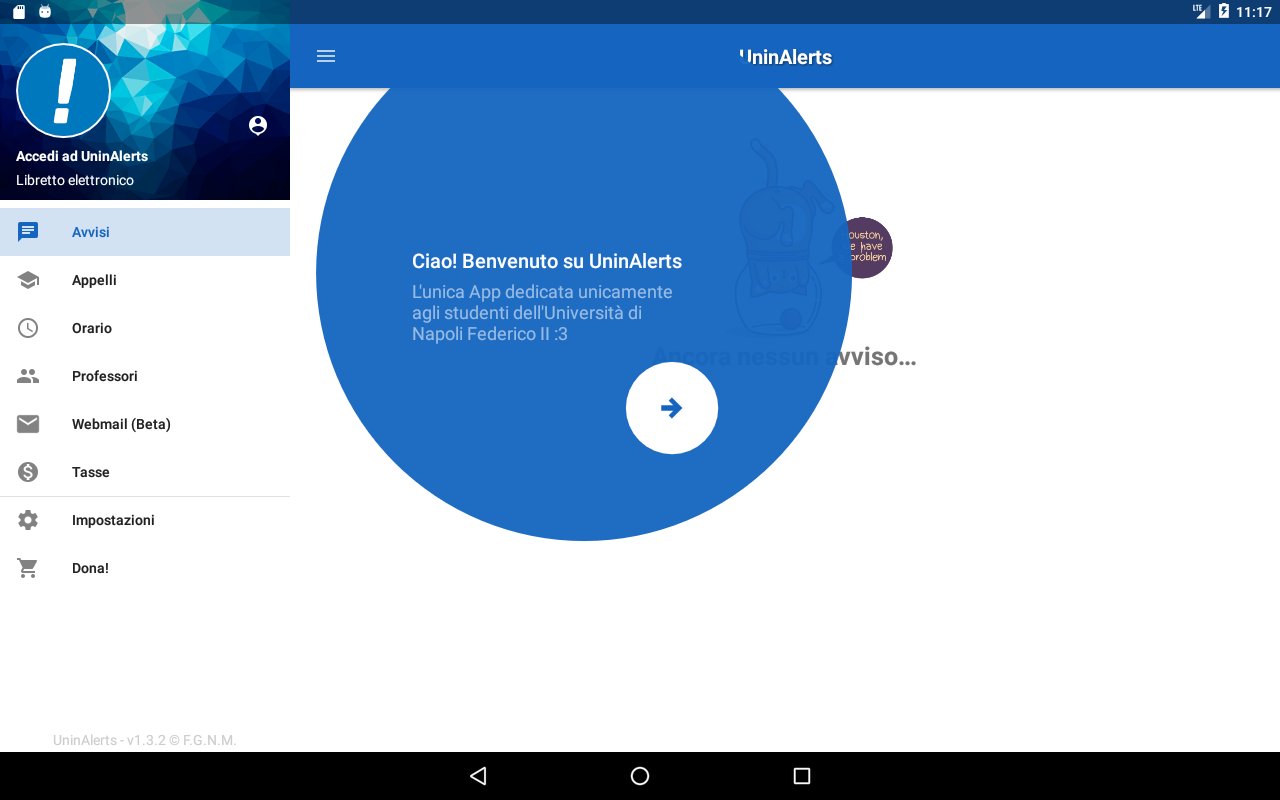Tap the Android debug notification icon
The width and height of the screenshot is (1280, 800).
point(45,12)
